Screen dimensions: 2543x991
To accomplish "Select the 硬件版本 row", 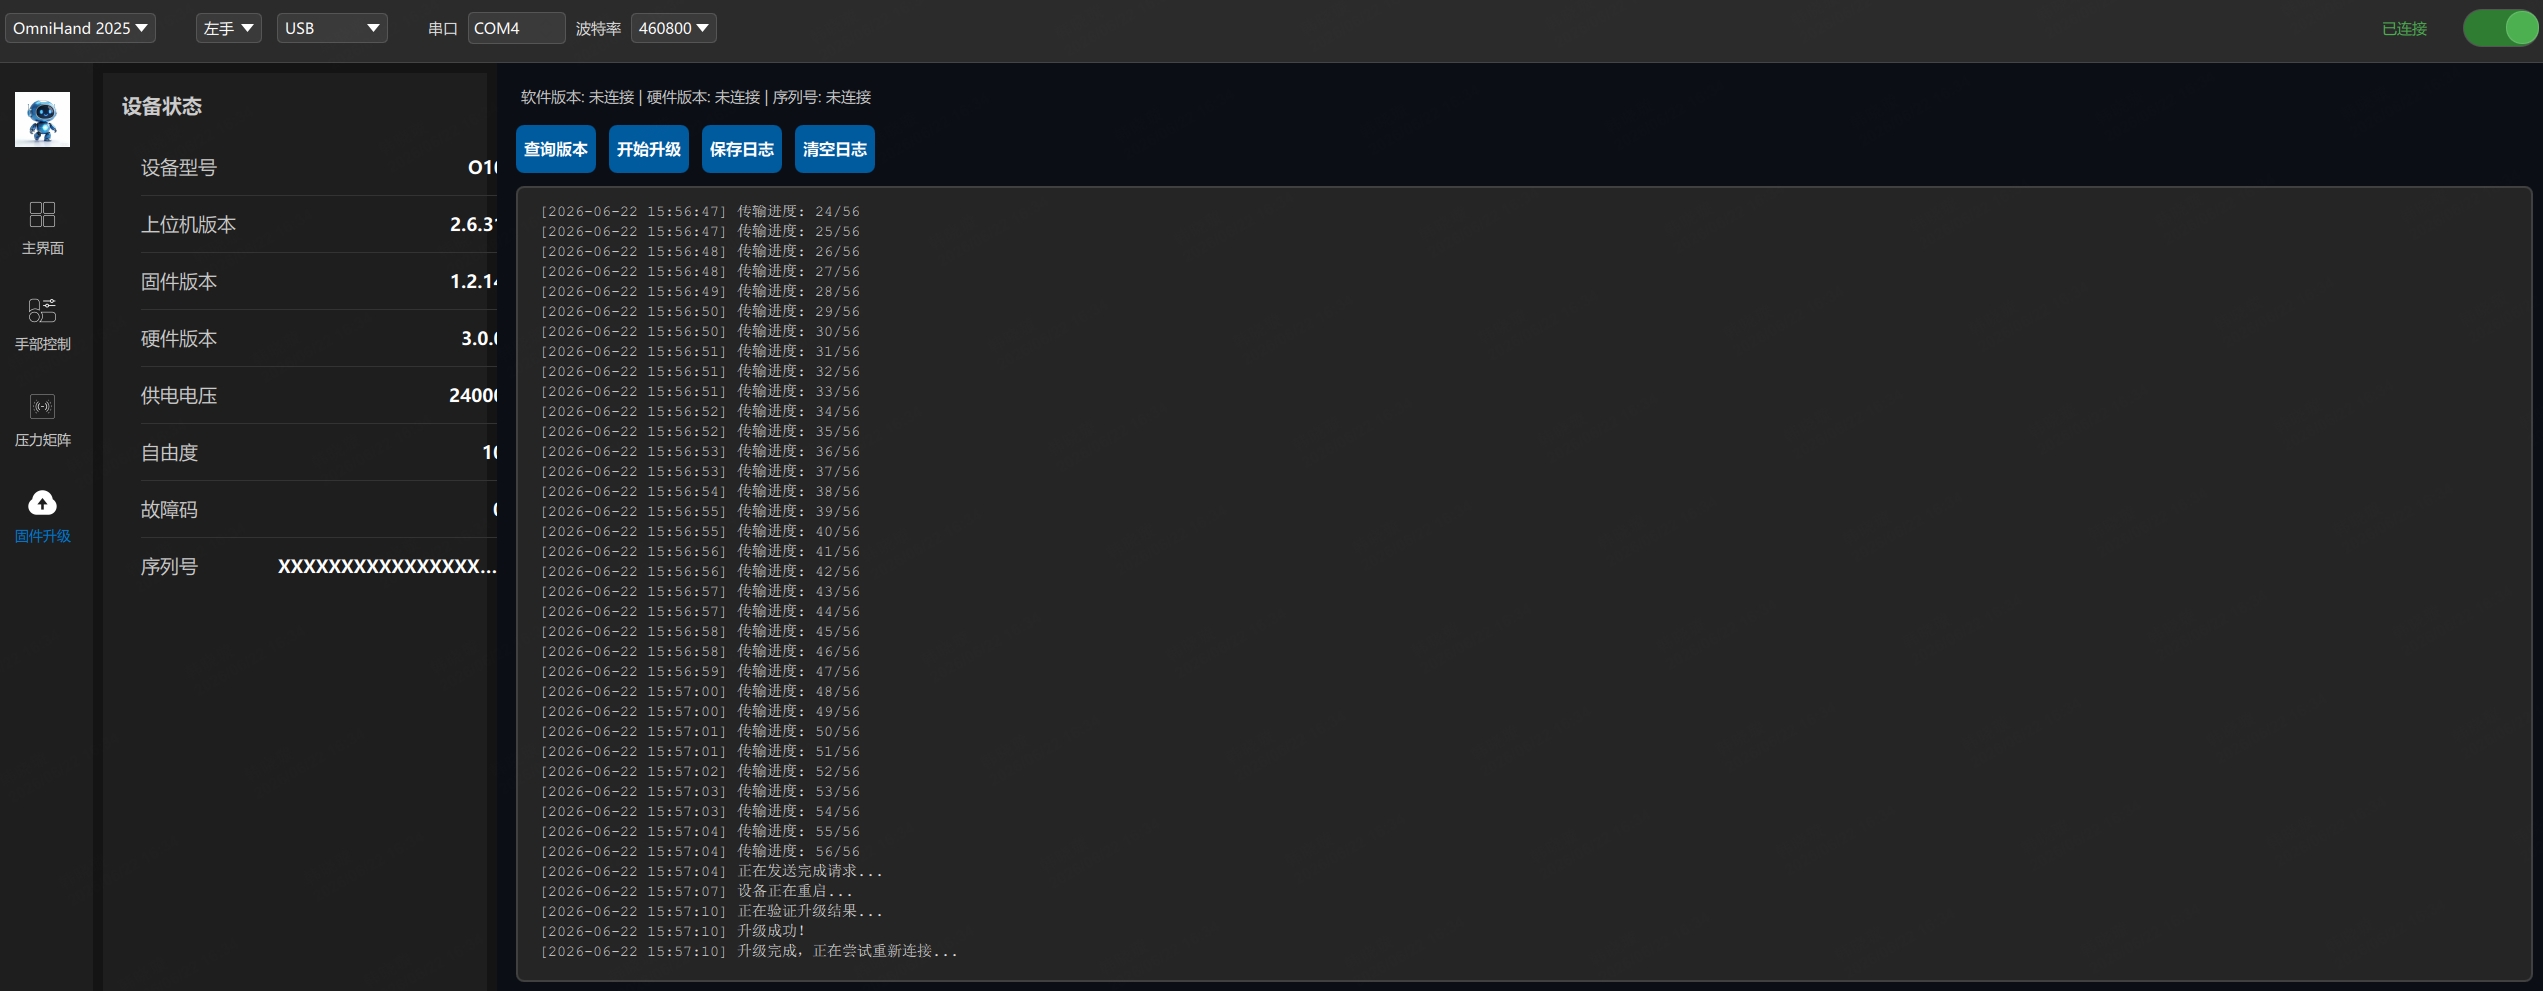I will 318,338.
